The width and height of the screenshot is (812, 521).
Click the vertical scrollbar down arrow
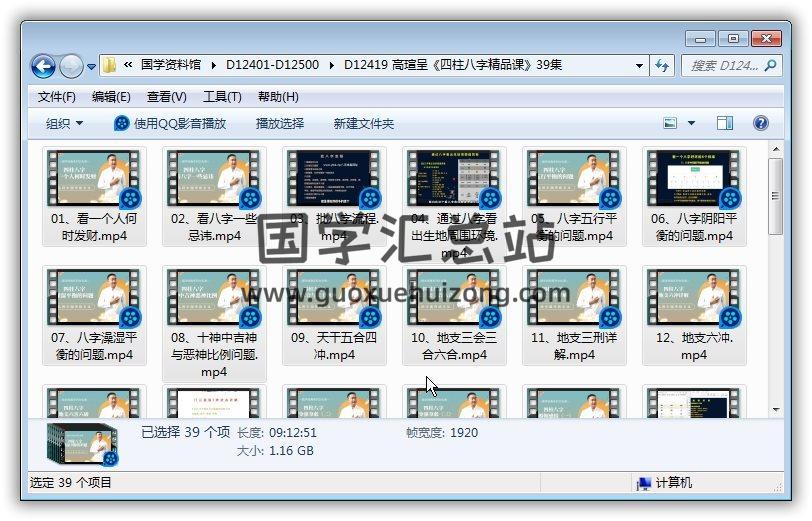[x=775, y=408]
